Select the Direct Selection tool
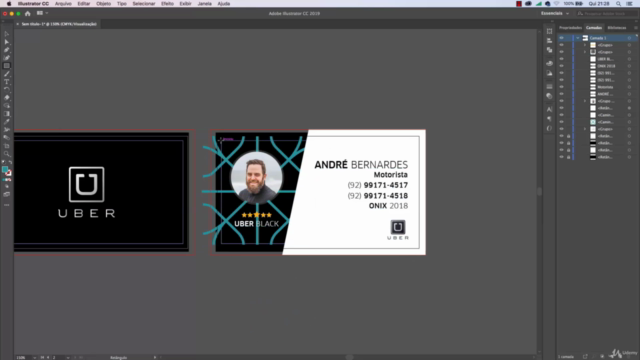 [7, 42]
